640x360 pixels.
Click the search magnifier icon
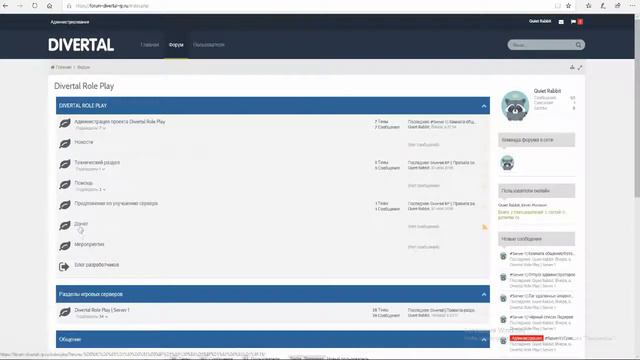pos(578,45)
